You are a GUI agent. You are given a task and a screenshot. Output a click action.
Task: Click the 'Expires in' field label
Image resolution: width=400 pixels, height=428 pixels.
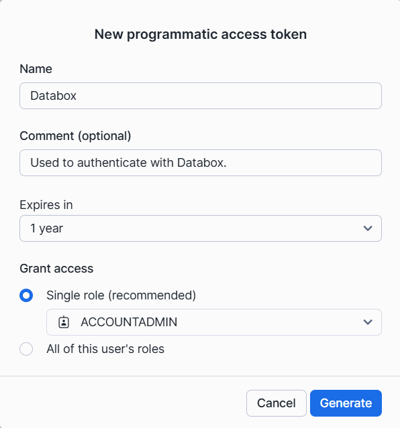pyautogui.click(x=46, y=205)
